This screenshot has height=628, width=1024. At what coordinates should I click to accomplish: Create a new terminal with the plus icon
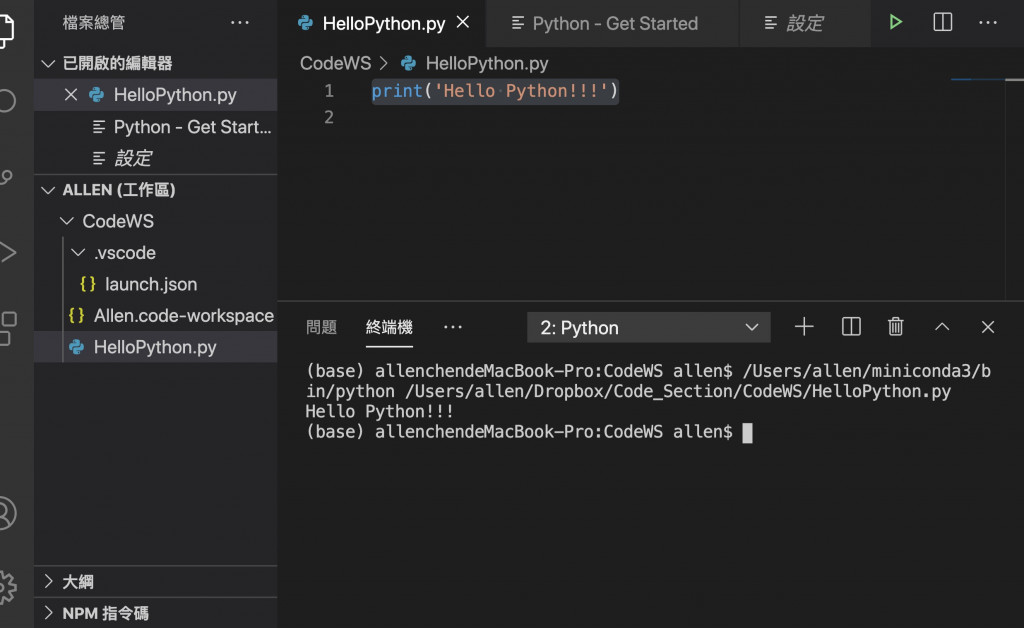point(804,327)
